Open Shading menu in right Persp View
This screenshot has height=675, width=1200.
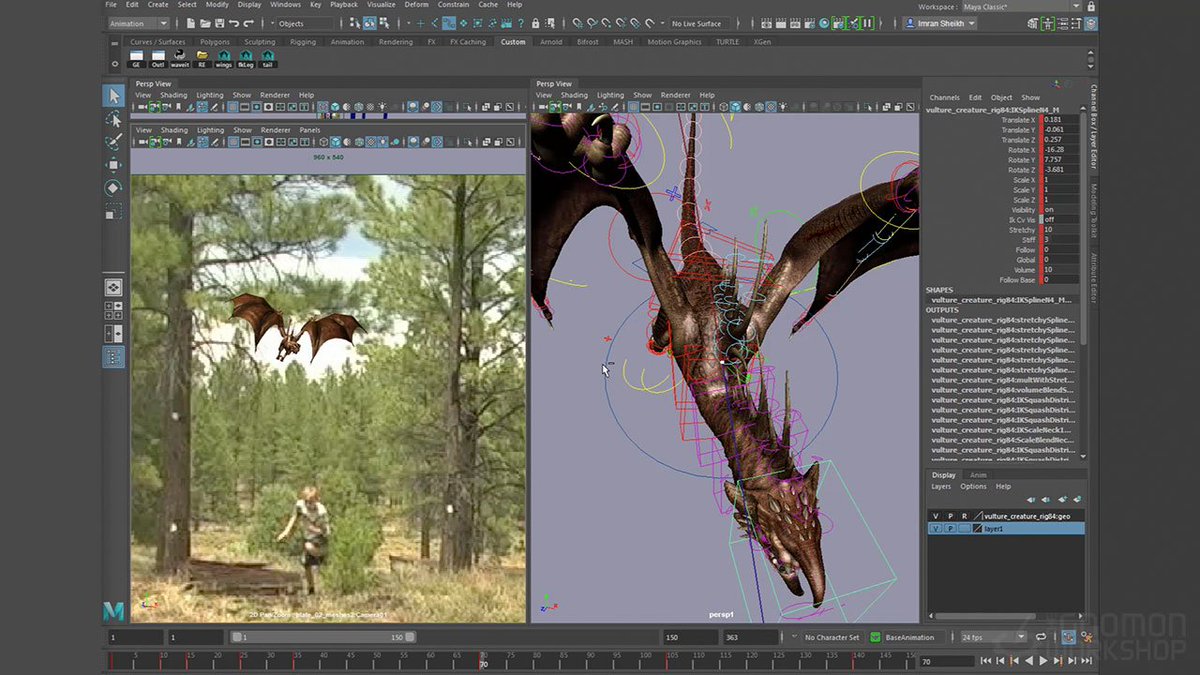[x=574, y=95]
